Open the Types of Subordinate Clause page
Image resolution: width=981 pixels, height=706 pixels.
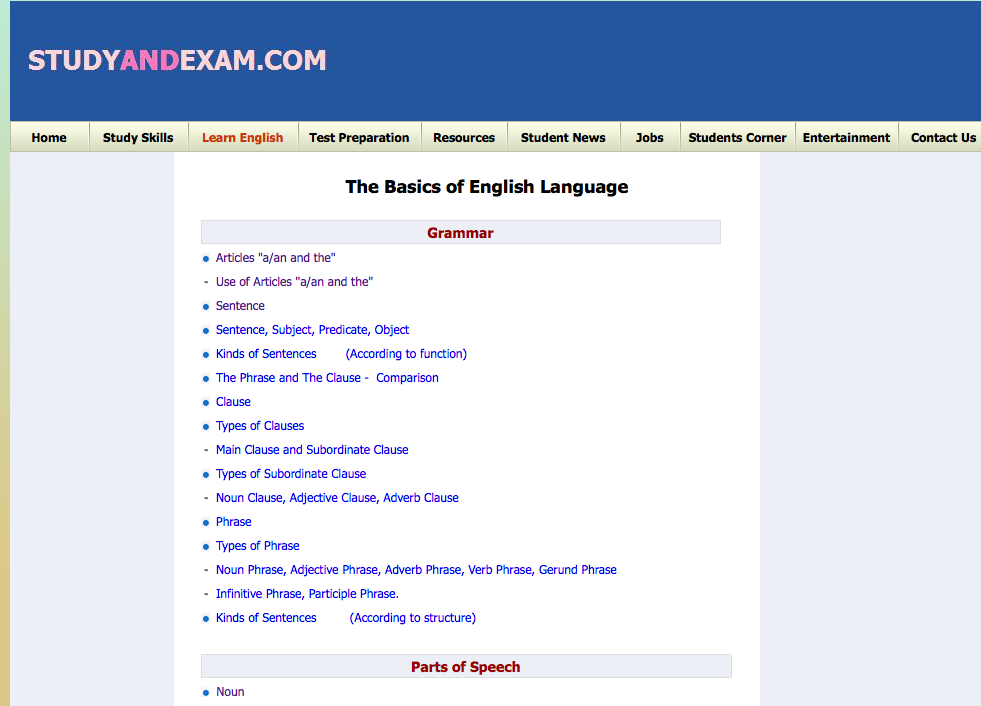point(291,473)
